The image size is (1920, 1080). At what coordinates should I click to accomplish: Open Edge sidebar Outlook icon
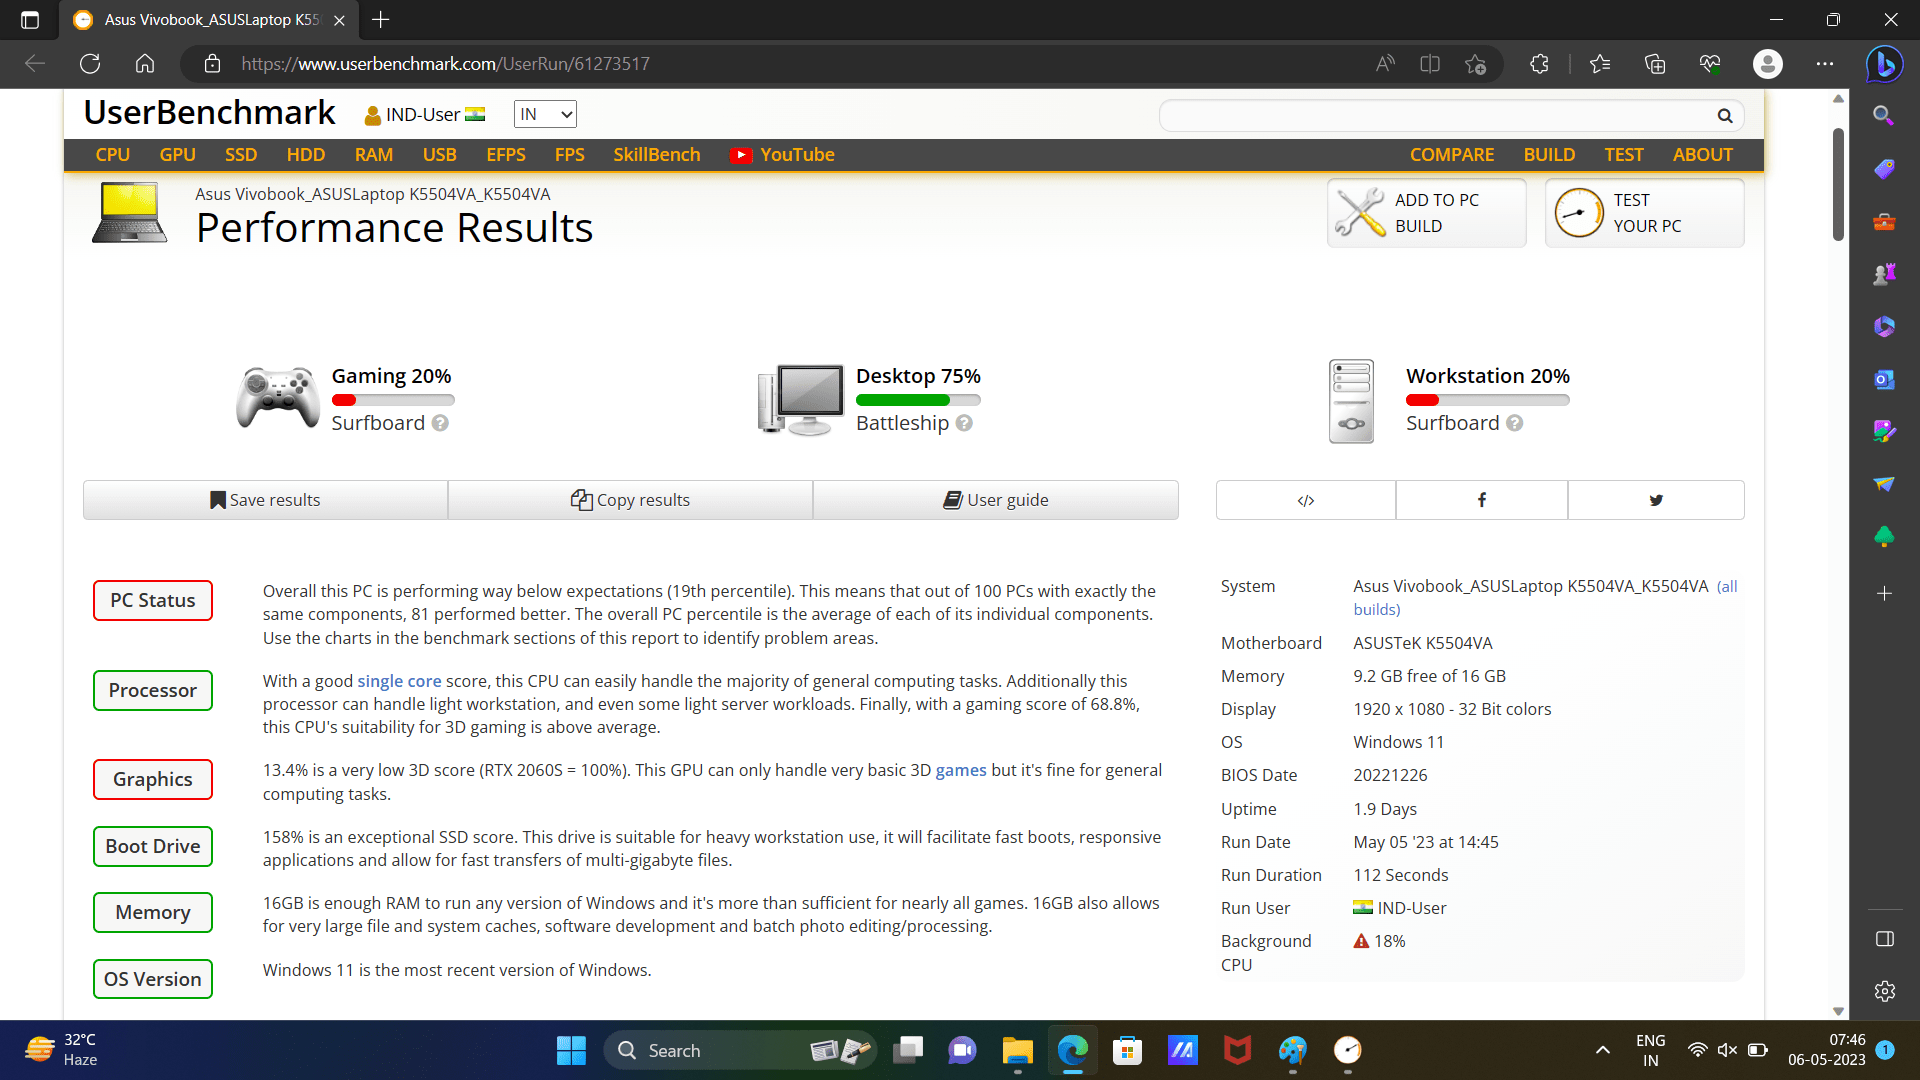(x=1884, y=380)
